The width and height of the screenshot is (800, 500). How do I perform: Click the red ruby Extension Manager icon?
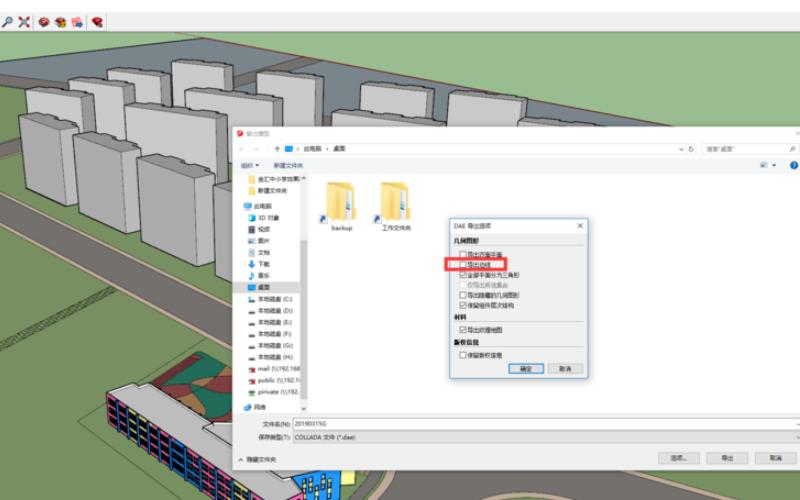(x=97, y=21)
